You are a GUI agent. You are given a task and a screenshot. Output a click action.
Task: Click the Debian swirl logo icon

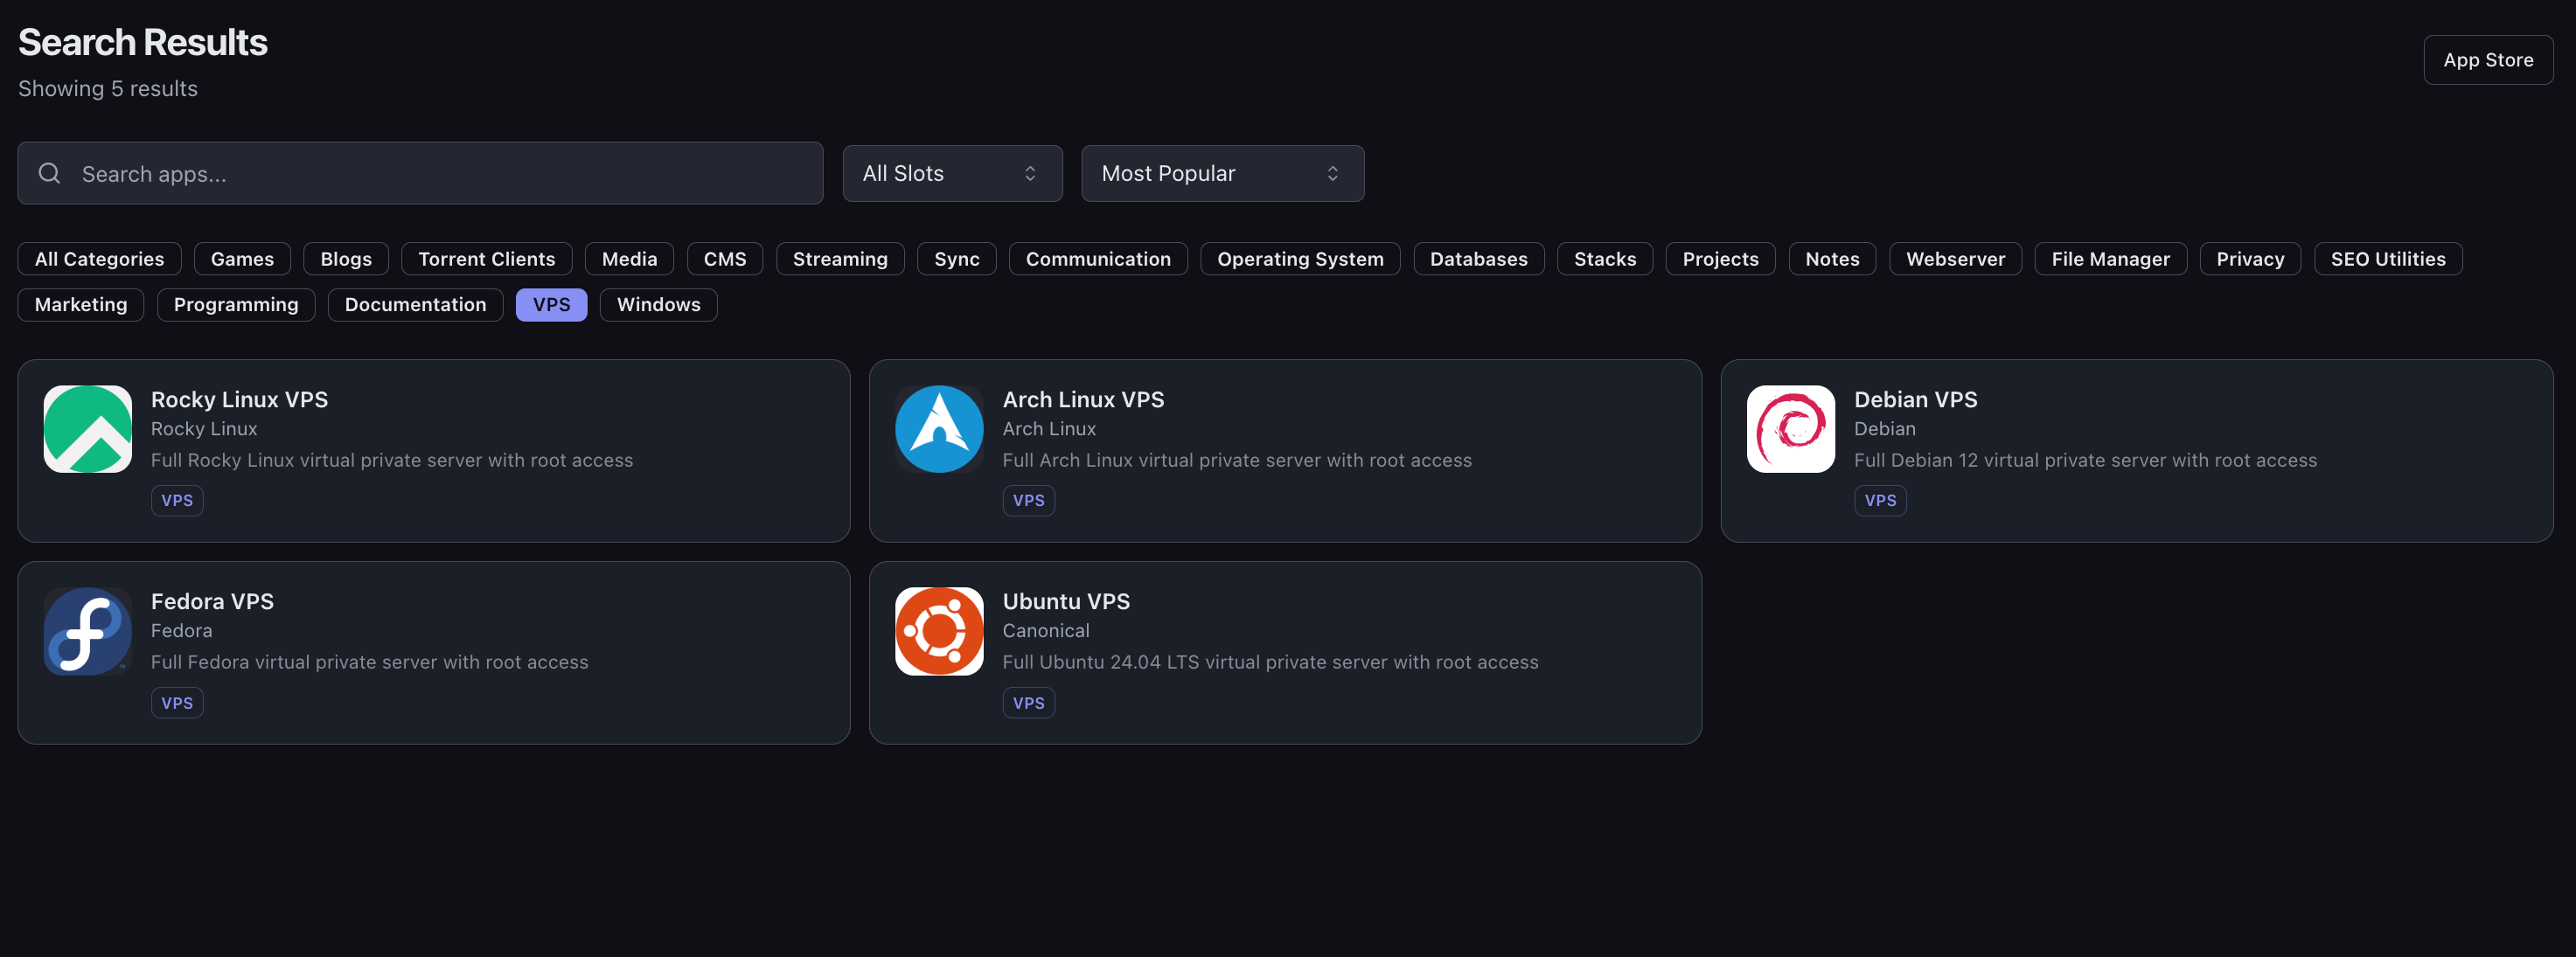pyautogui.click(x=1790, y=429)
